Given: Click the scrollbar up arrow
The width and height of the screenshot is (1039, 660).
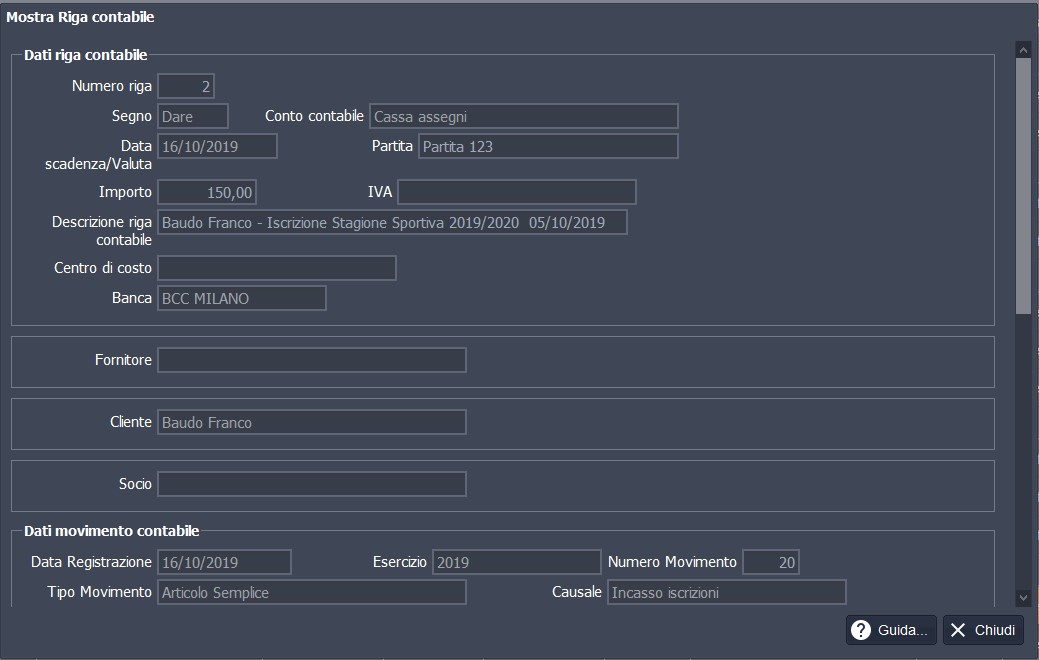Looking at the screenshot, I should click(1023, 49).
